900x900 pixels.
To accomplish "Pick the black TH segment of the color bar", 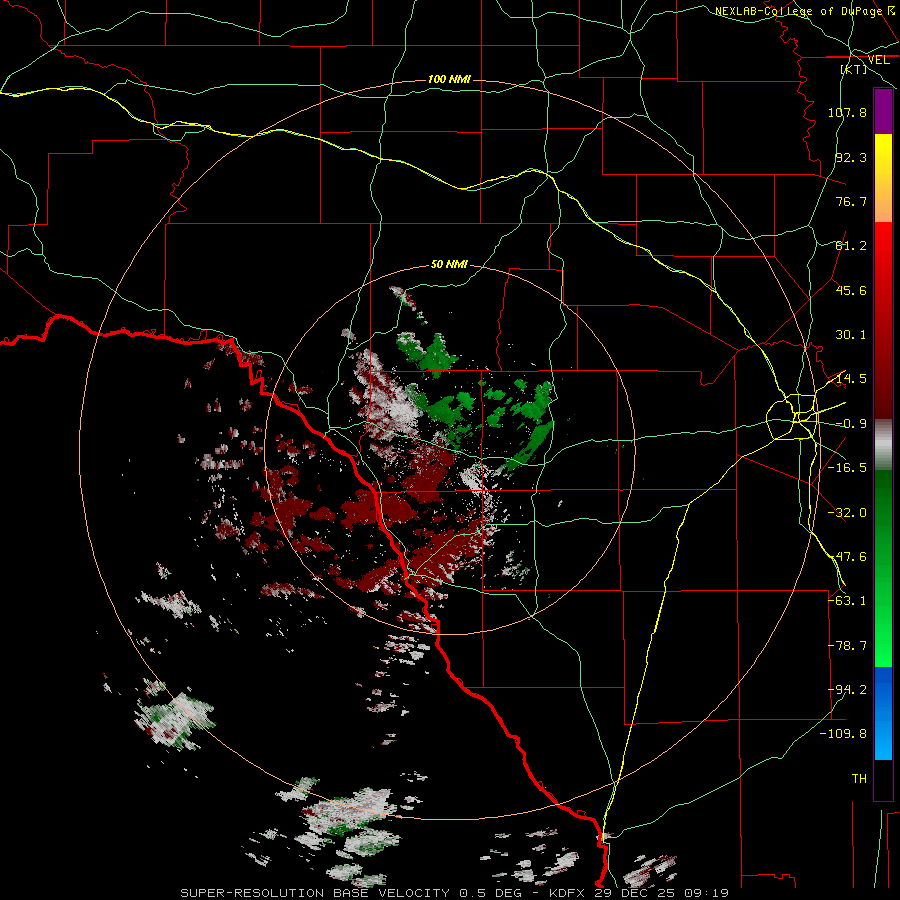I will 883,779.
